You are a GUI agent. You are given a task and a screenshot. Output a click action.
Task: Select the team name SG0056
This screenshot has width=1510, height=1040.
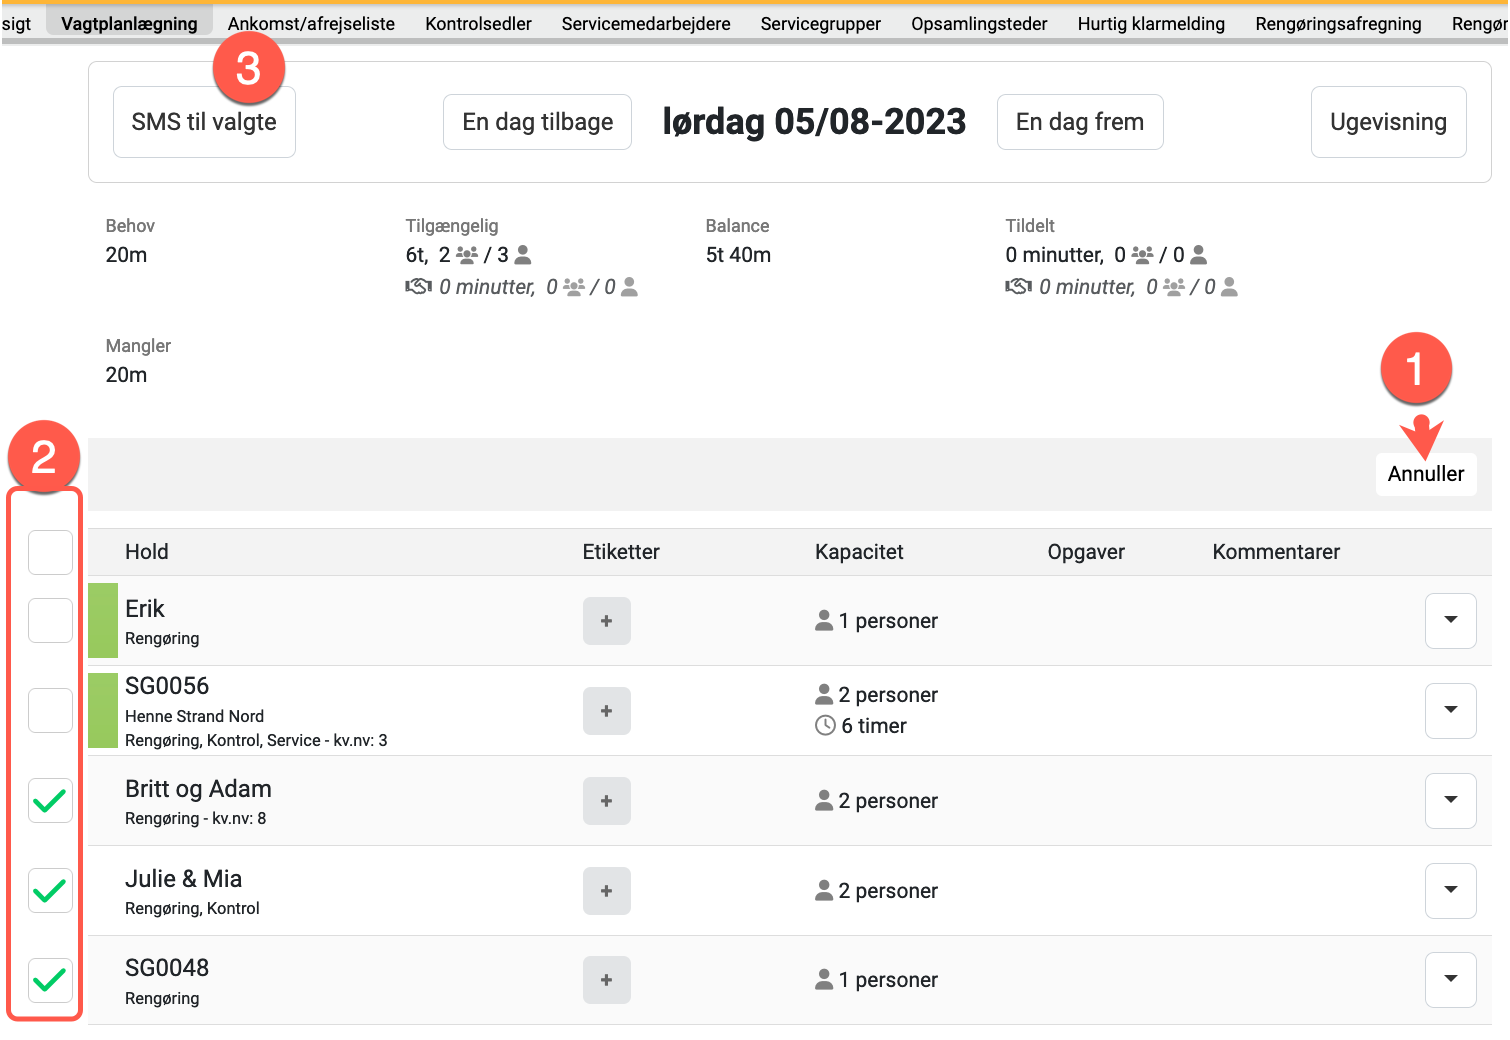[x=167, y=686]
